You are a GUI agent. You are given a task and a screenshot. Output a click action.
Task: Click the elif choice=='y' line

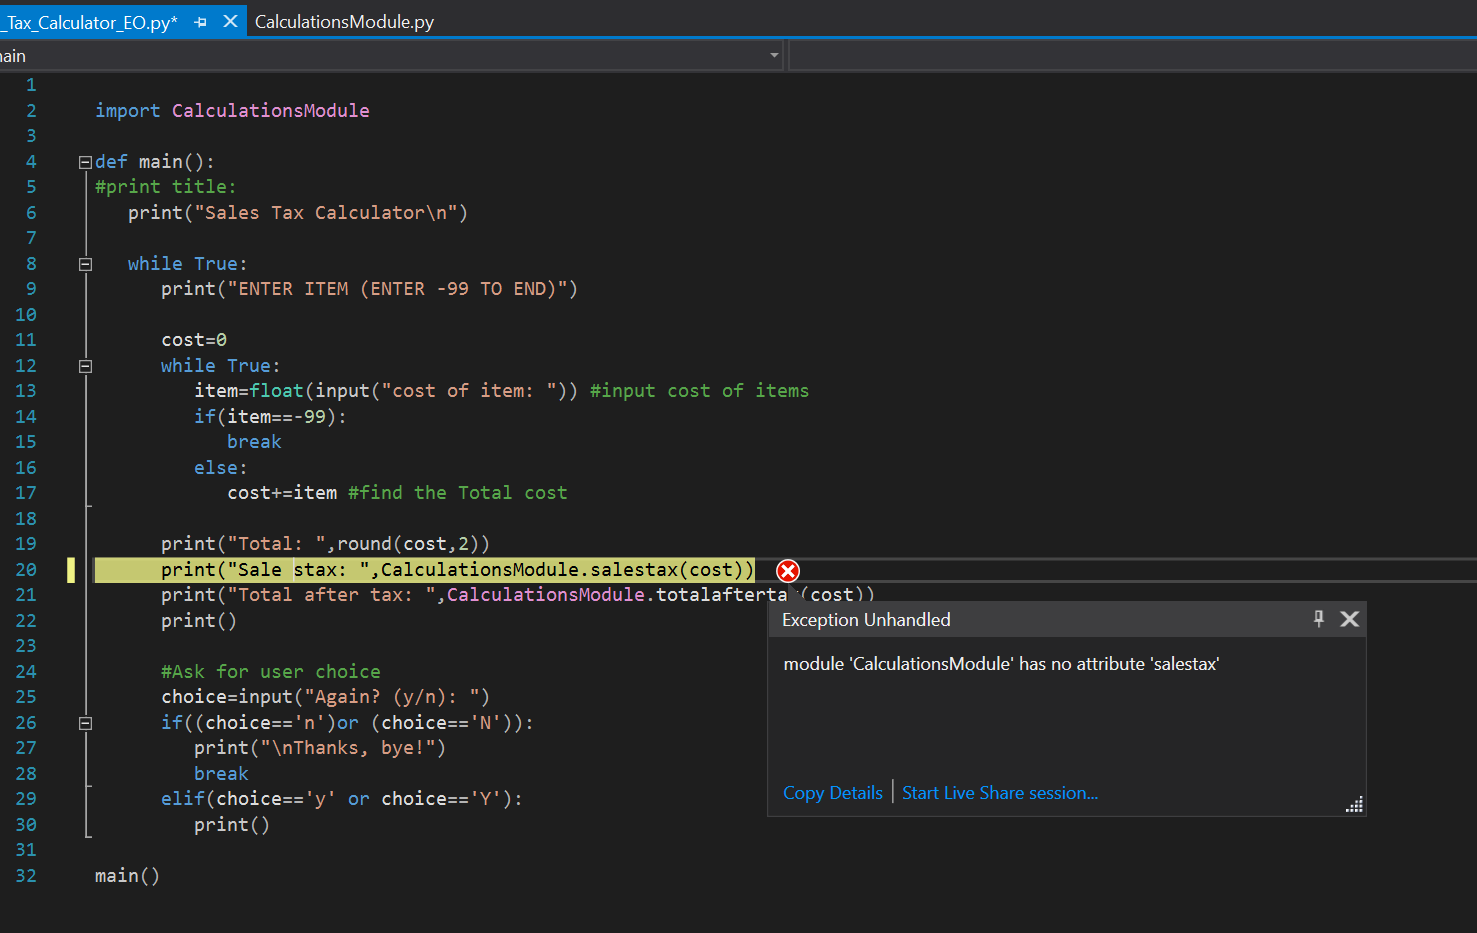click(x=342, y=799)
